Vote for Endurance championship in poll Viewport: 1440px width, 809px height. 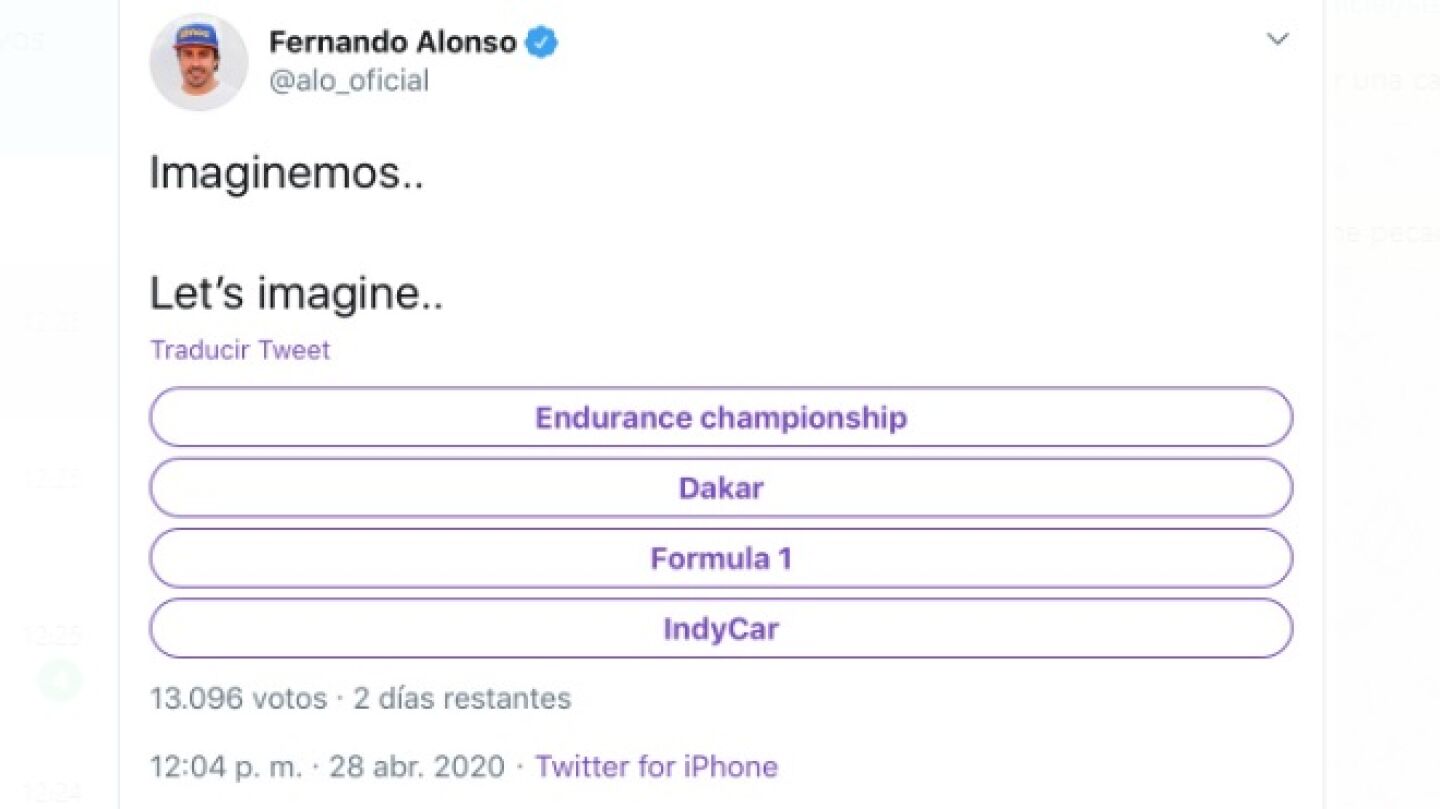(x=720, y=417)
